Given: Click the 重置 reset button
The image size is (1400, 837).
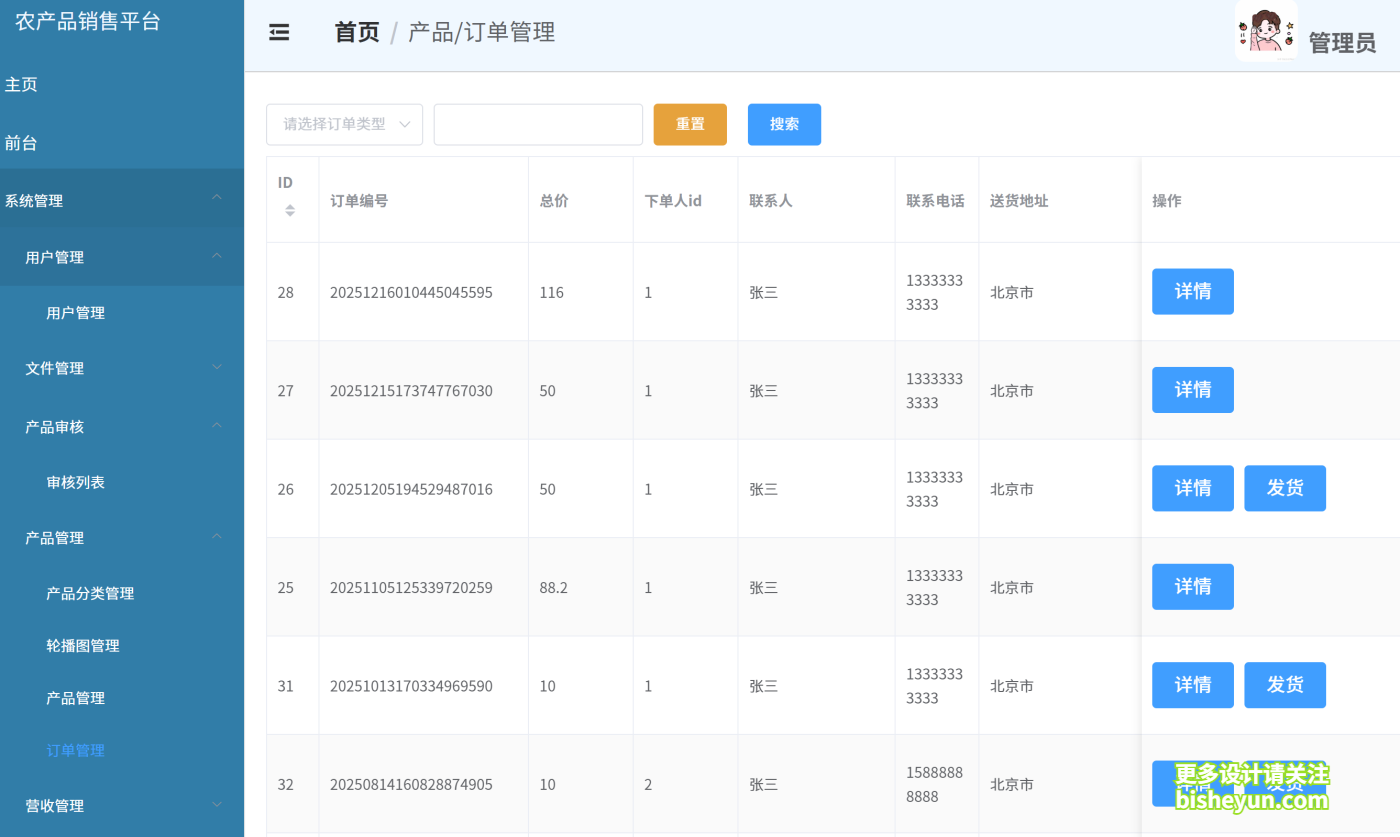Looking at the screenshot, I should coord(690,124).
